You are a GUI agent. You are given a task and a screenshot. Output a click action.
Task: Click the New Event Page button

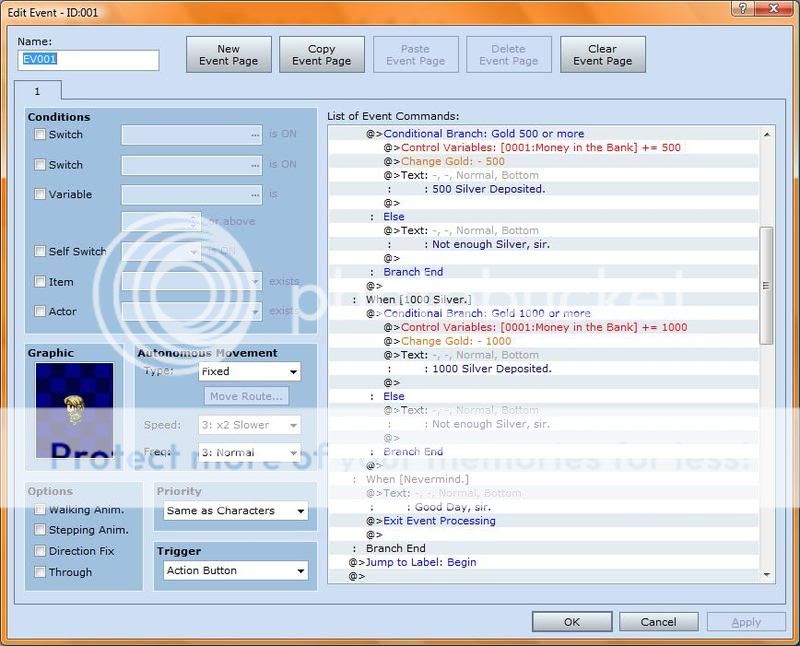(229, 55)
